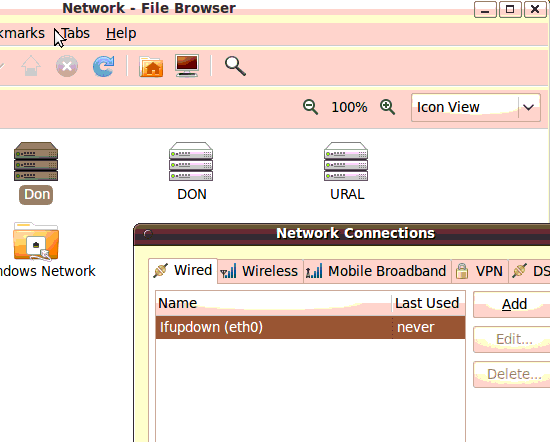Zoom out with the minus magnifier

pos(310,107)
